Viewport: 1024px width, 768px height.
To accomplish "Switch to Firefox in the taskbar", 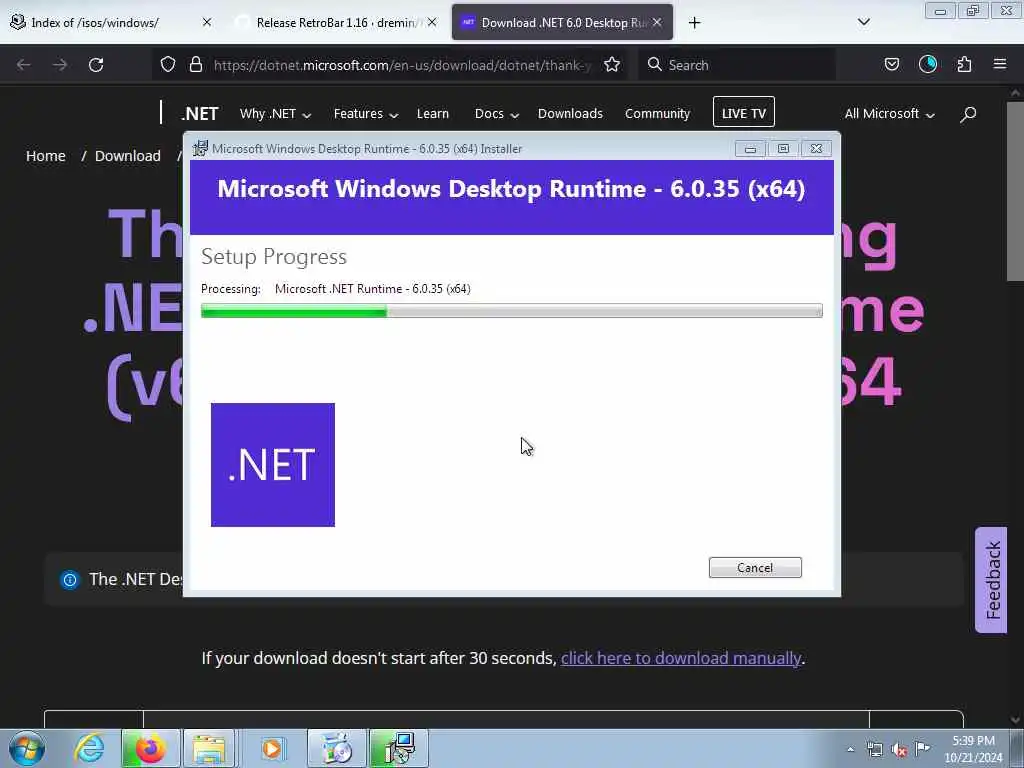I will click(x=150, y=748).
